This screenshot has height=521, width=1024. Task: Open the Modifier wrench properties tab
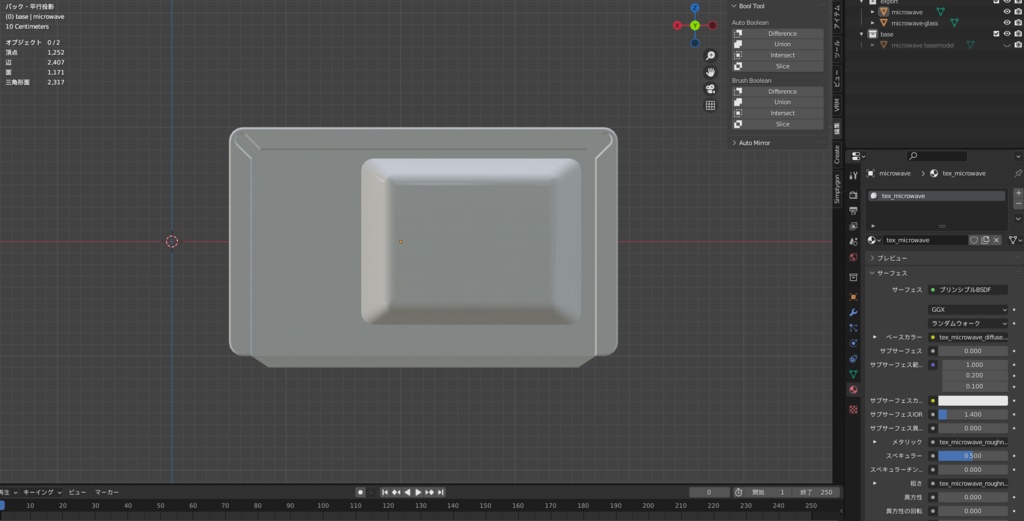pos(853,313)
